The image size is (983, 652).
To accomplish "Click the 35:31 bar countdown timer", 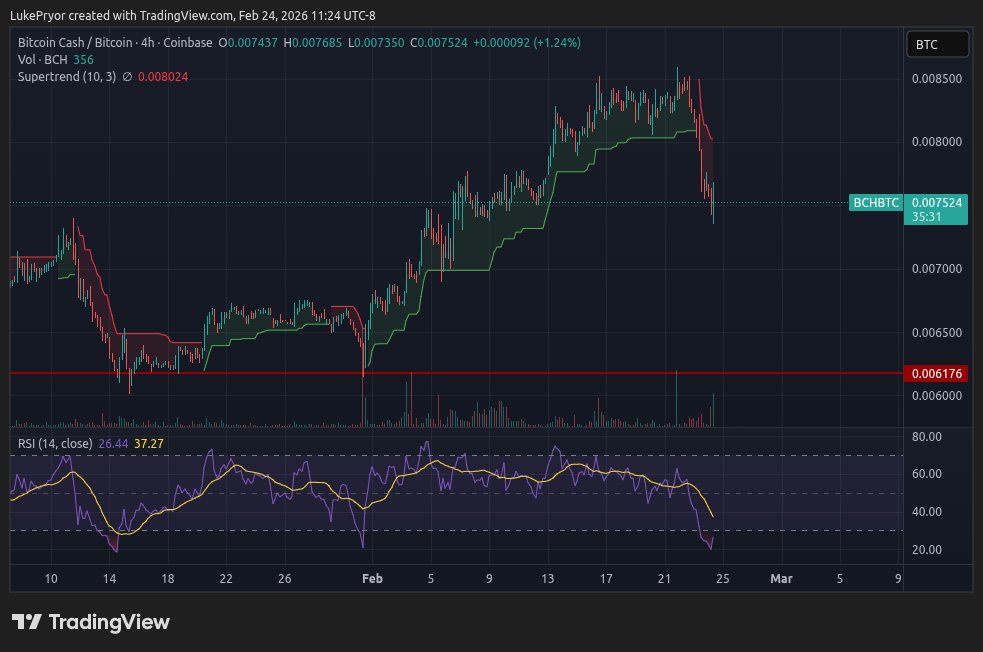I will coord(929,216).
